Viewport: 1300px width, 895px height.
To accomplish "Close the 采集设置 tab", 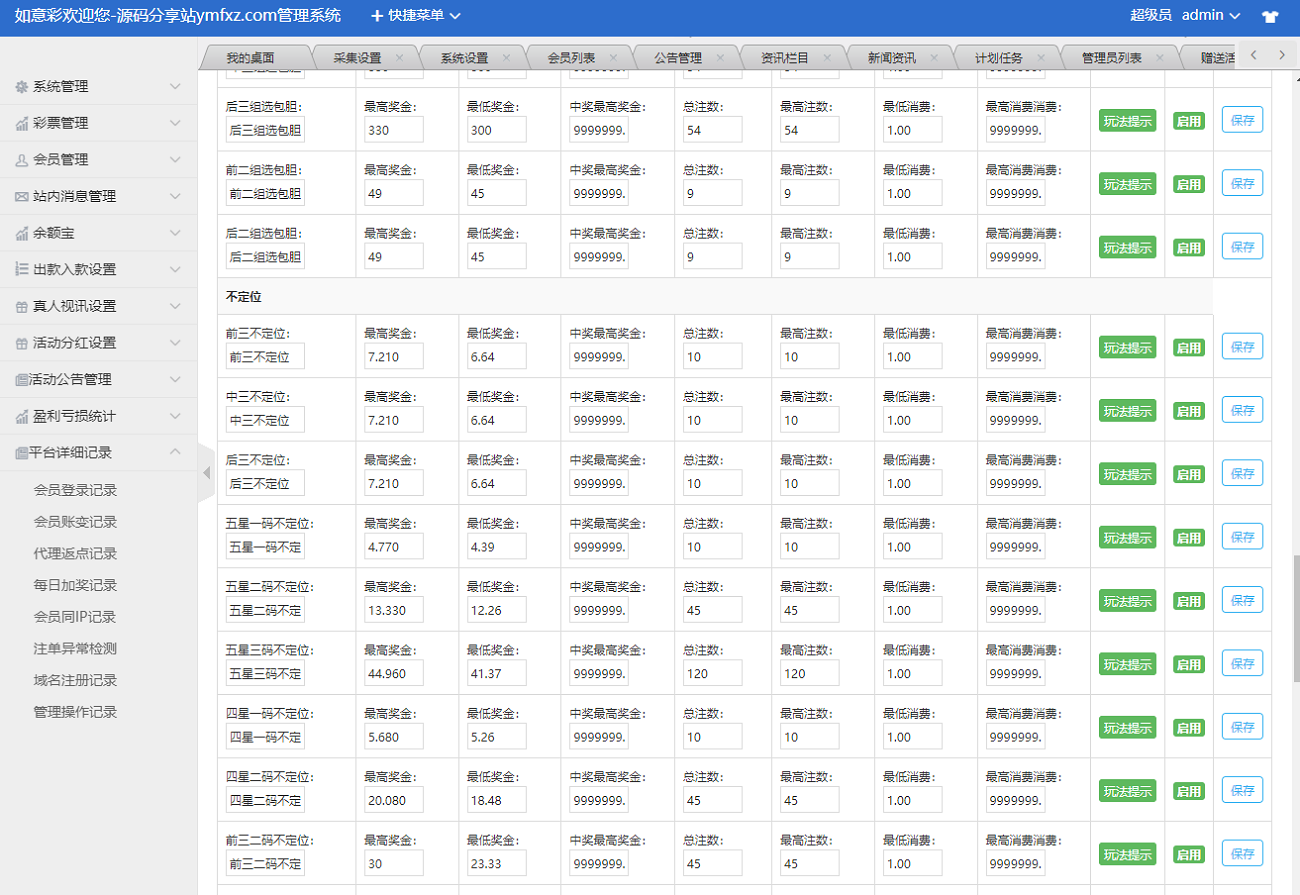I will (399, 58).
